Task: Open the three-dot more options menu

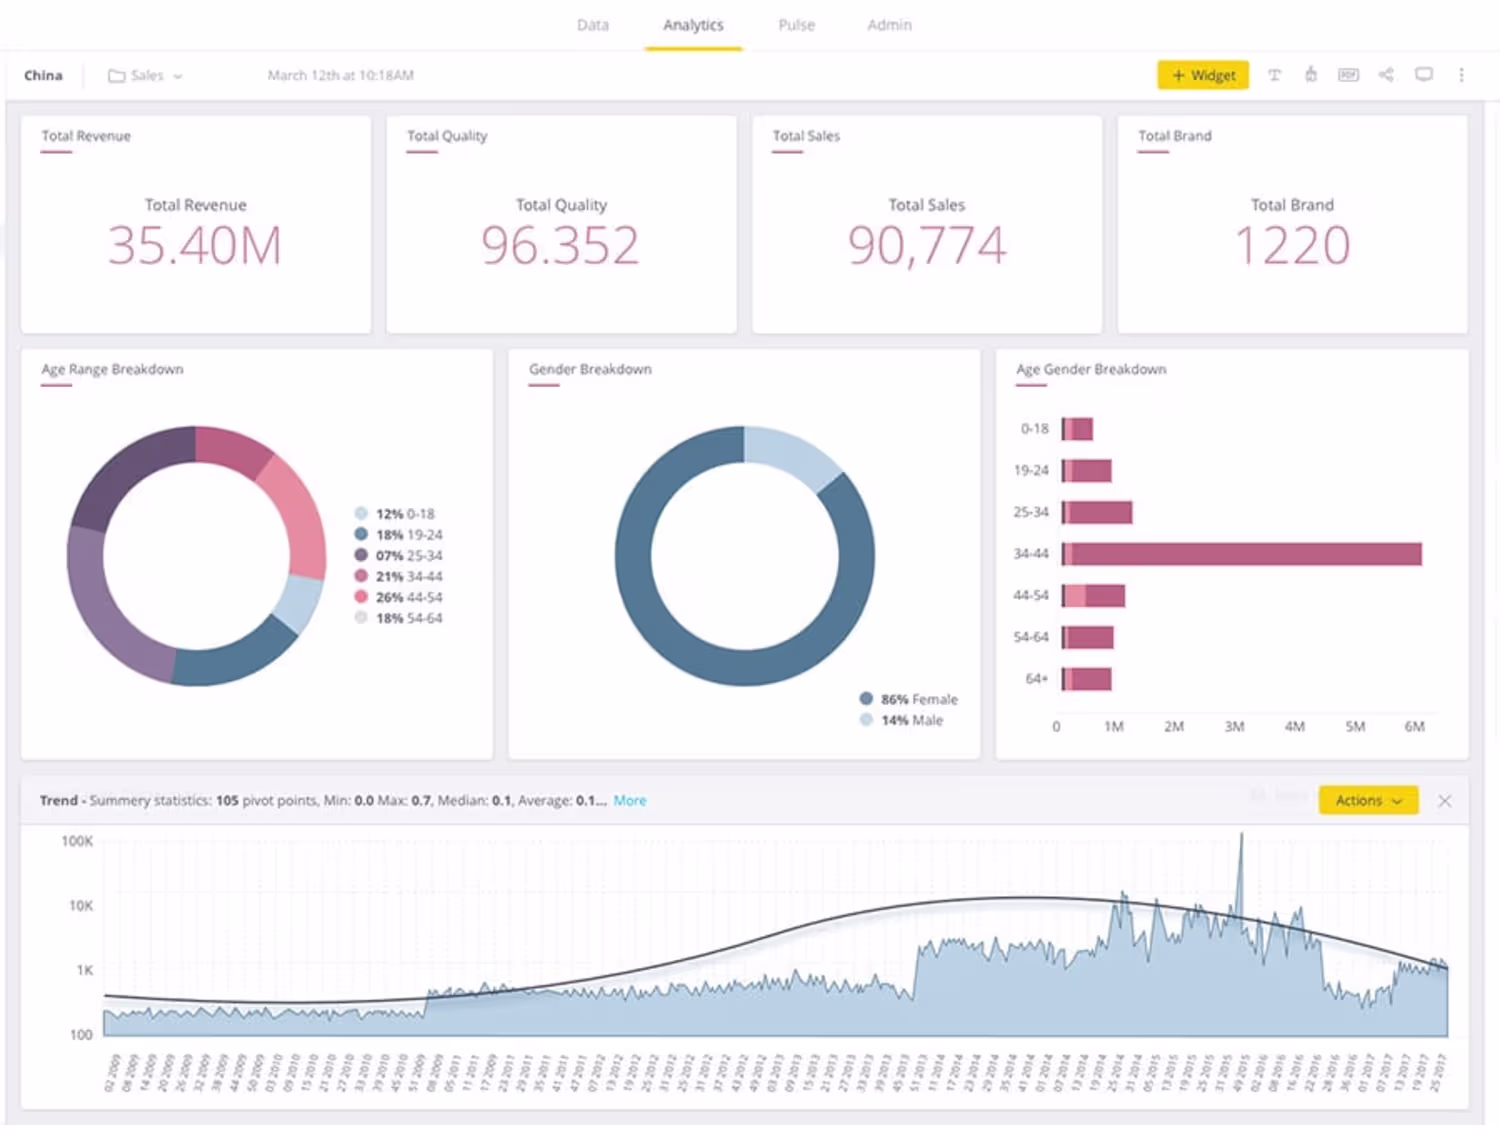Action: (1461, 75)
